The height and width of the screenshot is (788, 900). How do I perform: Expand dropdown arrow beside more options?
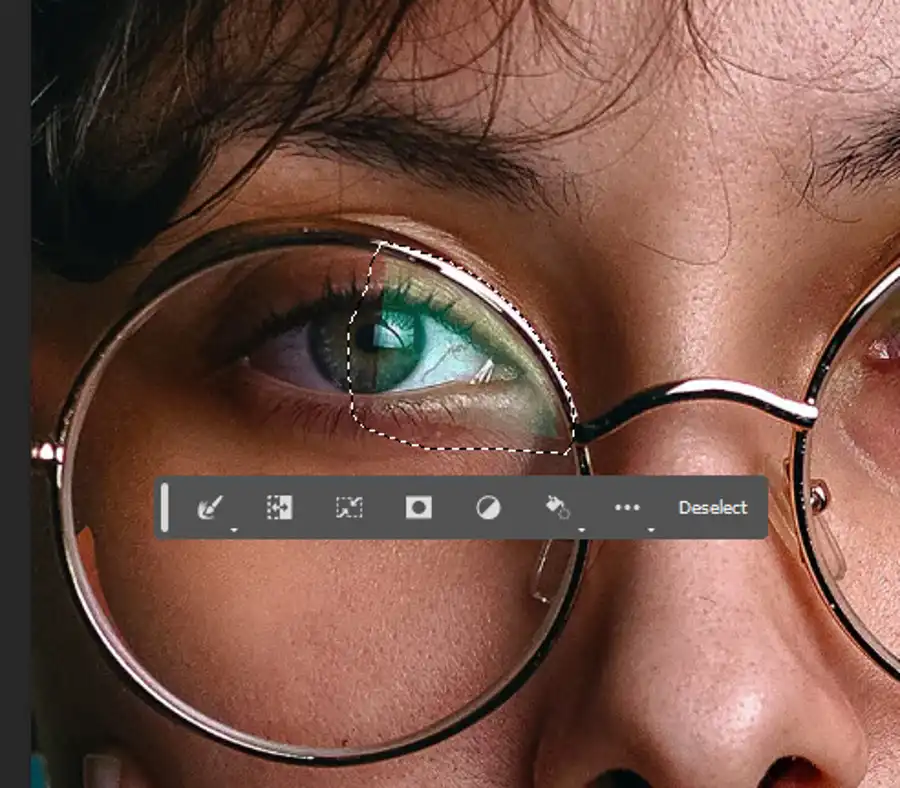pos(651,530)
